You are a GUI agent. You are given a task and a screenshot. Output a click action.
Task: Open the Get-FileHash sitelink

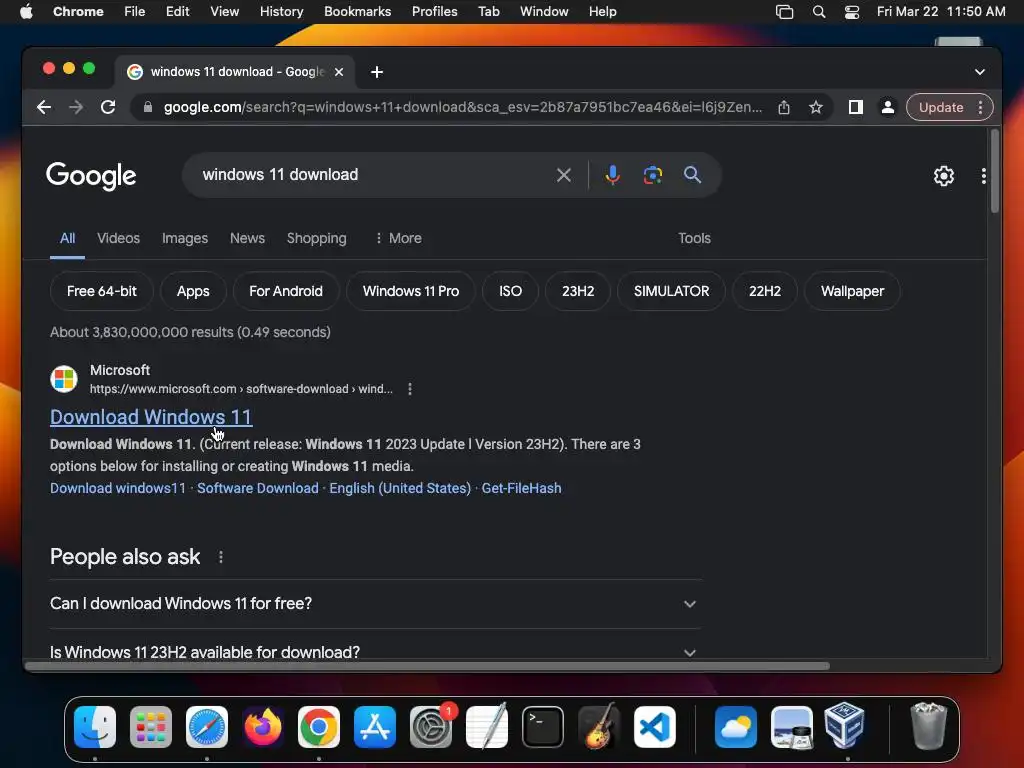tap(521, 488)
